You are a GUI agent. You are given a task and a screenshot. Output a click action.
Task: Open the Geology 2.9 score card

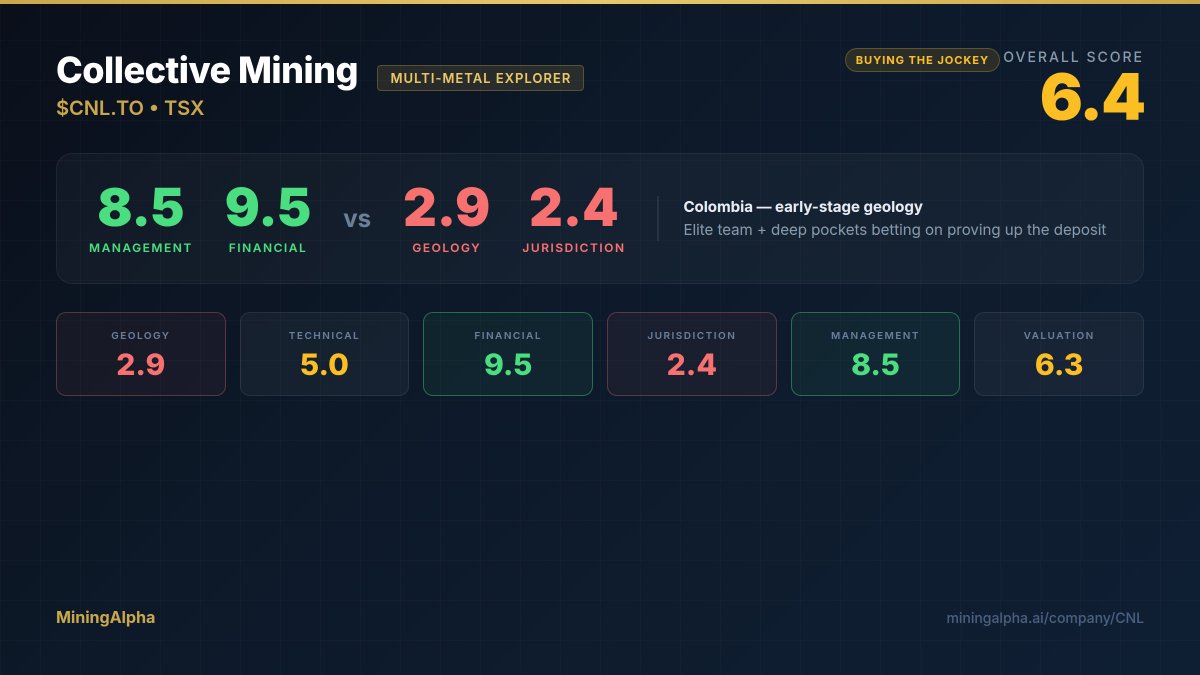point(141,354)
